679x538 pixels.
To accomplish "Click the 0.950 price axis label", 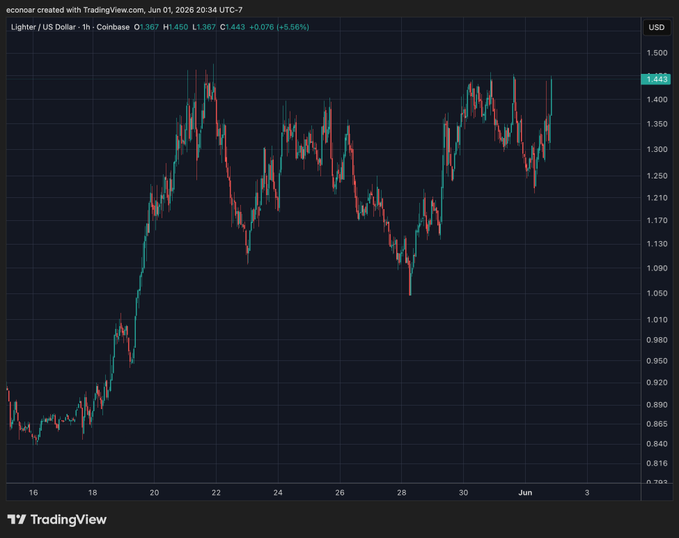I will 657,361.
